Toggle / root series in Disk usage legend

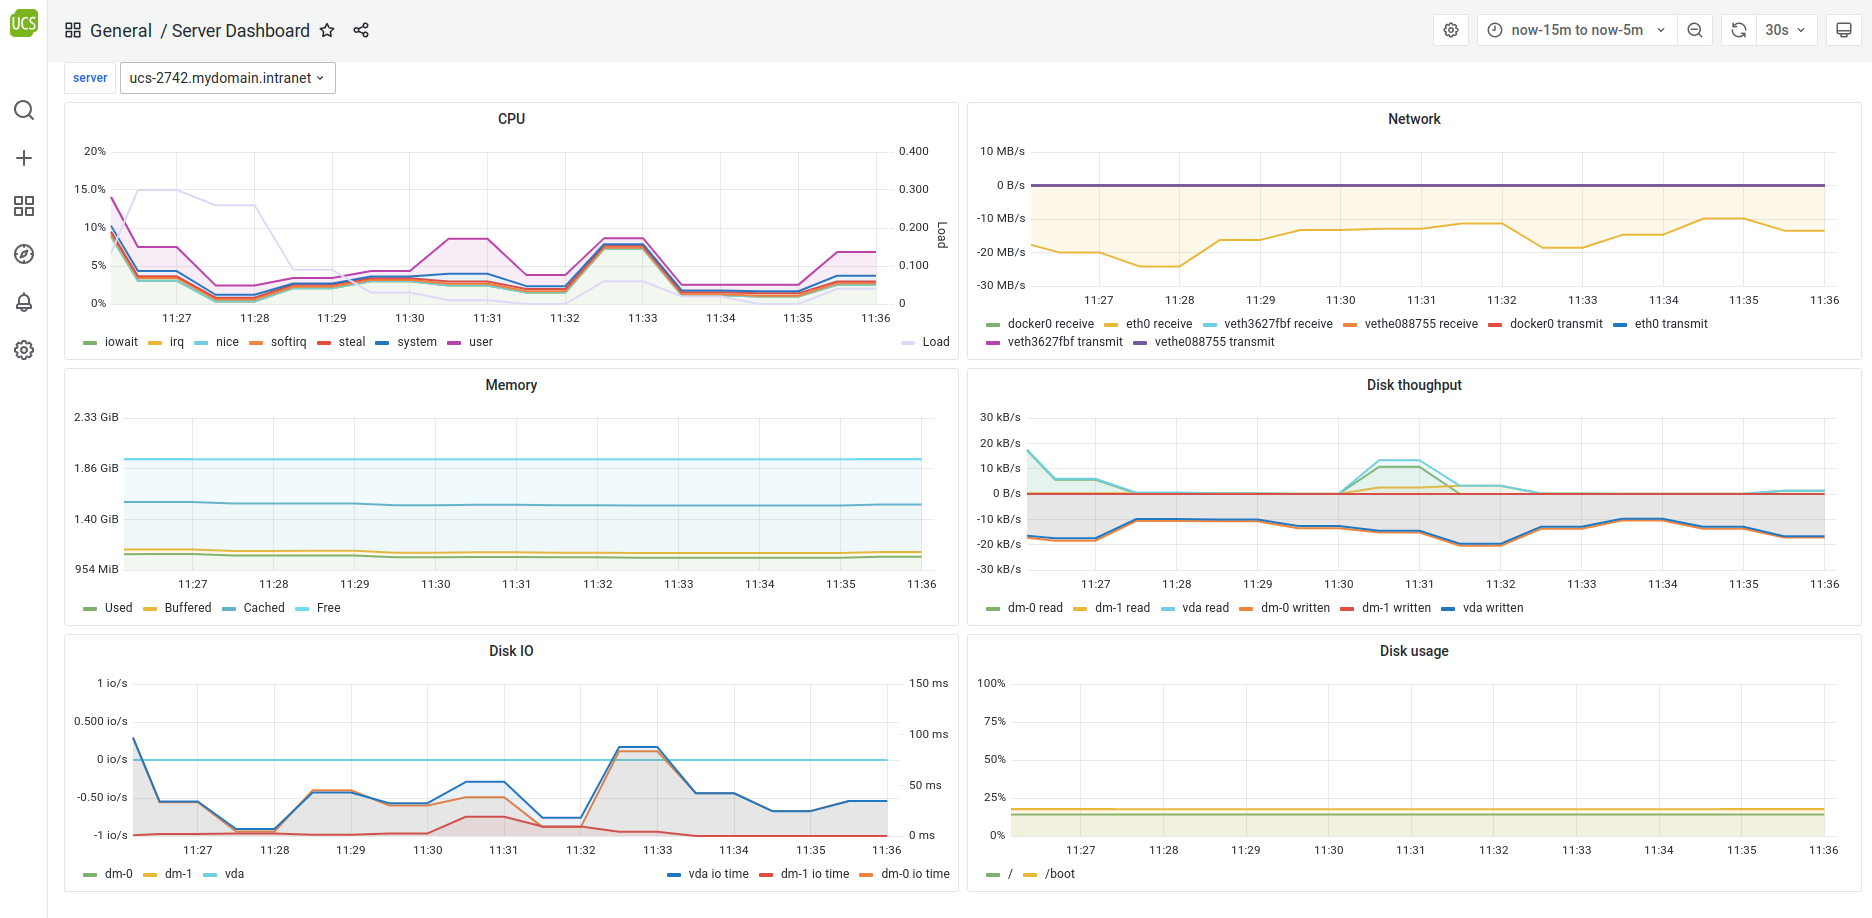1010,874
